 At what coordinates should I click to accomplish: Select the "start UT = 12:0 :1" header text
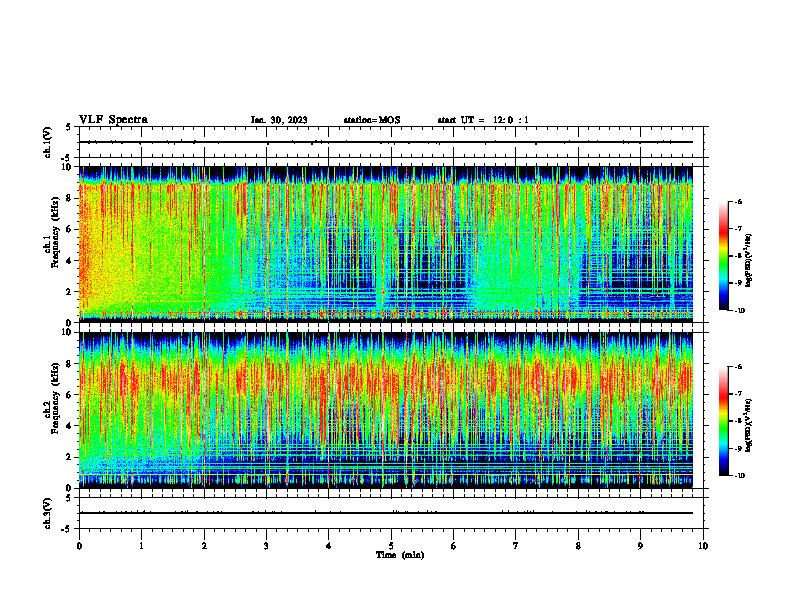[483, 120]
